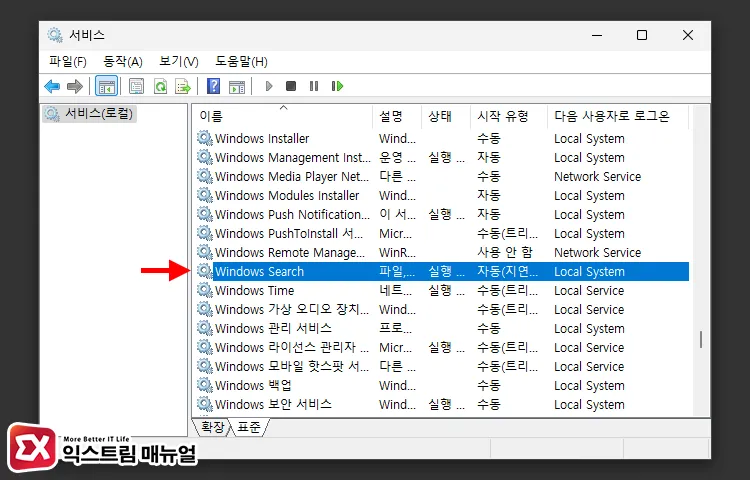Click the gear icon beside Windows 관리 서비스

[205, 328]
